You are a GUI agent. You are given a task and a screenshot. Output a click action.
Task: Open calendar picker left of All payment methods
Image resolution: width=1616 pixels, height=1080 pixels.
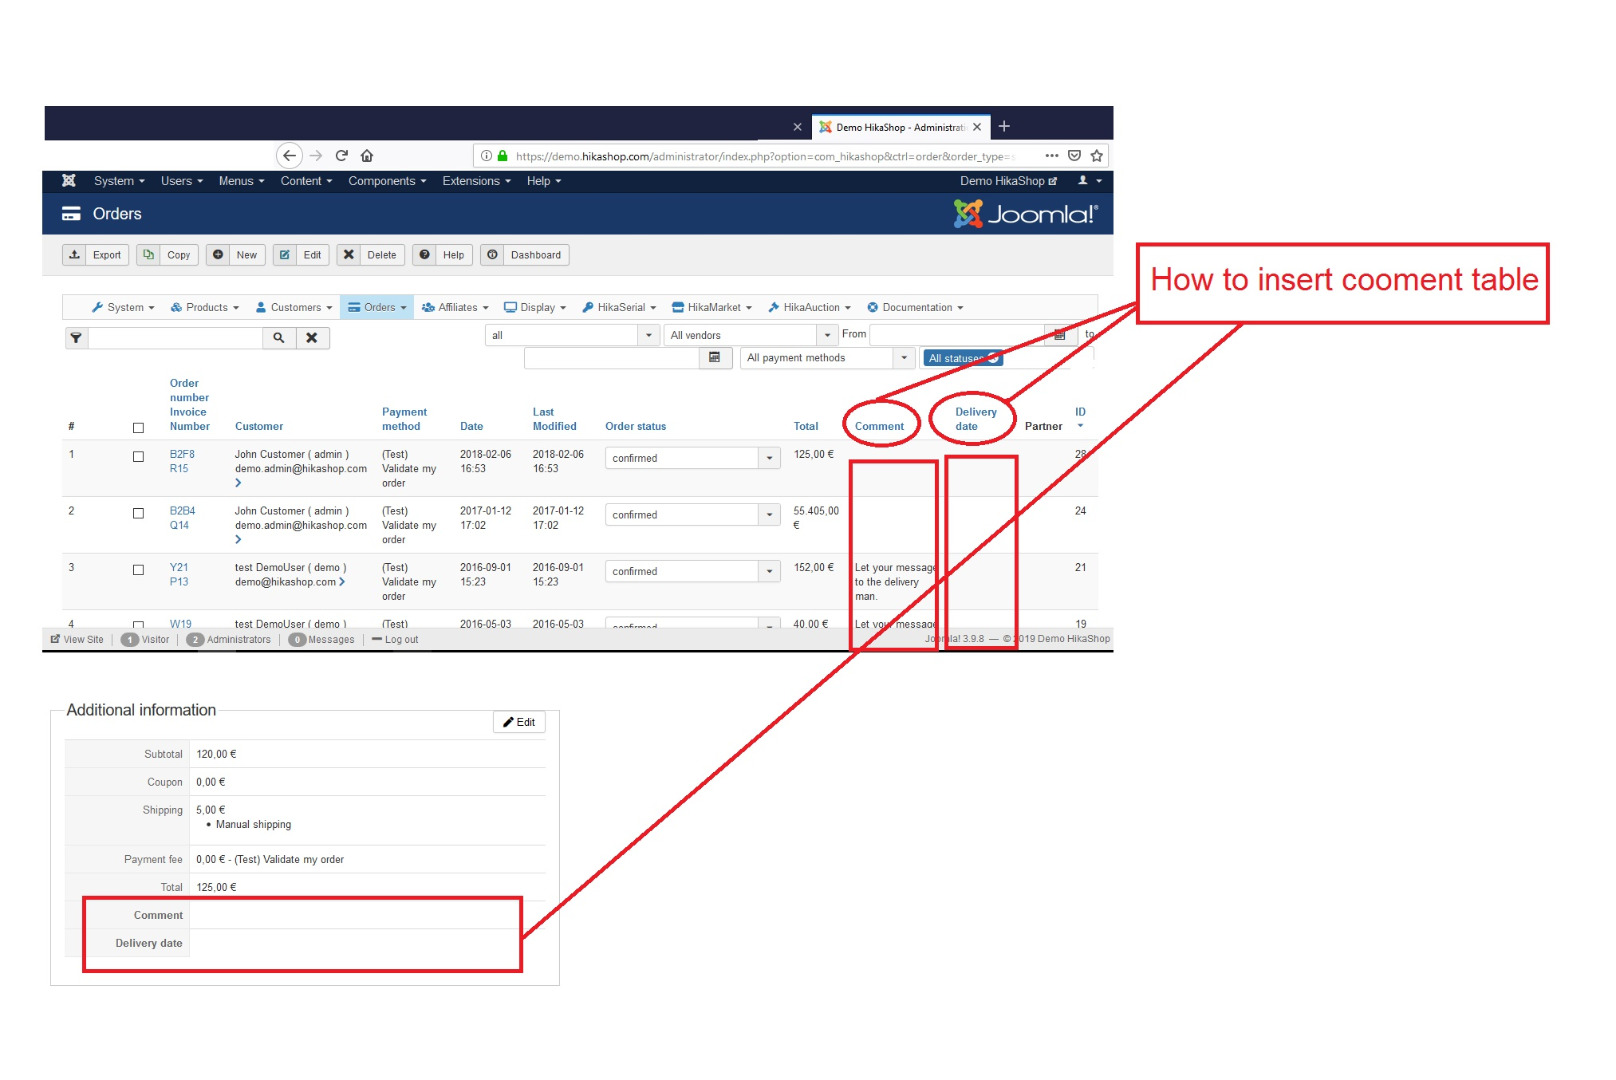714,358
